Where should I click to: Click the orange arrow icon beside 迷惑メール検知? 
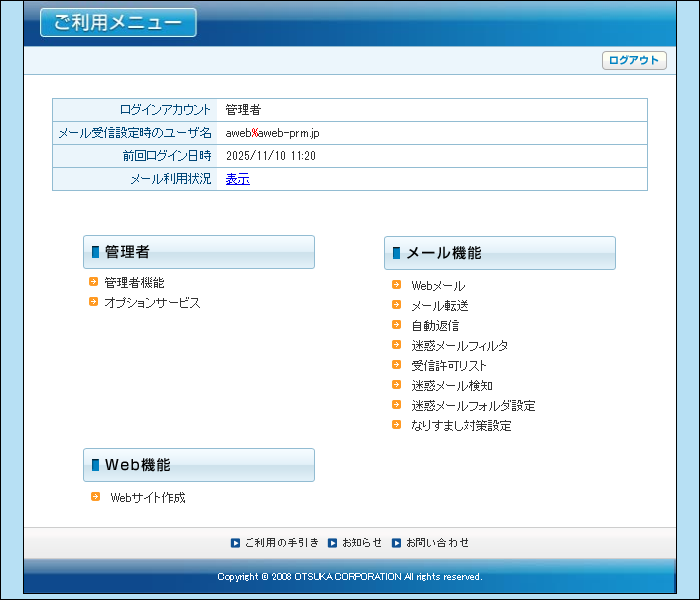[x=397, y=385]
